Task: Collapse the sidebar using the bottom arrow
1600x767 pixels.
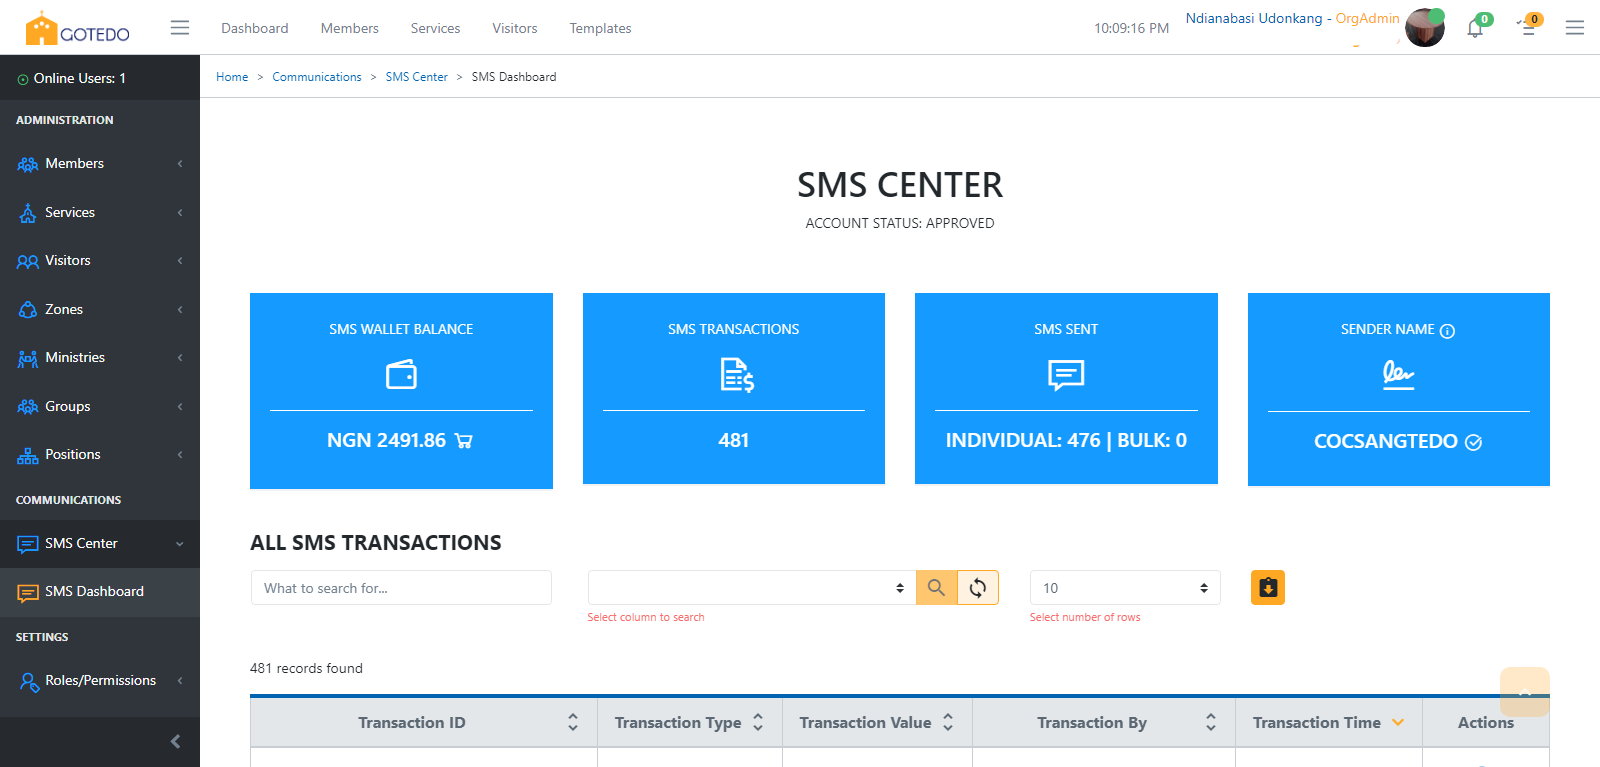Action: pyautogui.click(x=176, y=741)
